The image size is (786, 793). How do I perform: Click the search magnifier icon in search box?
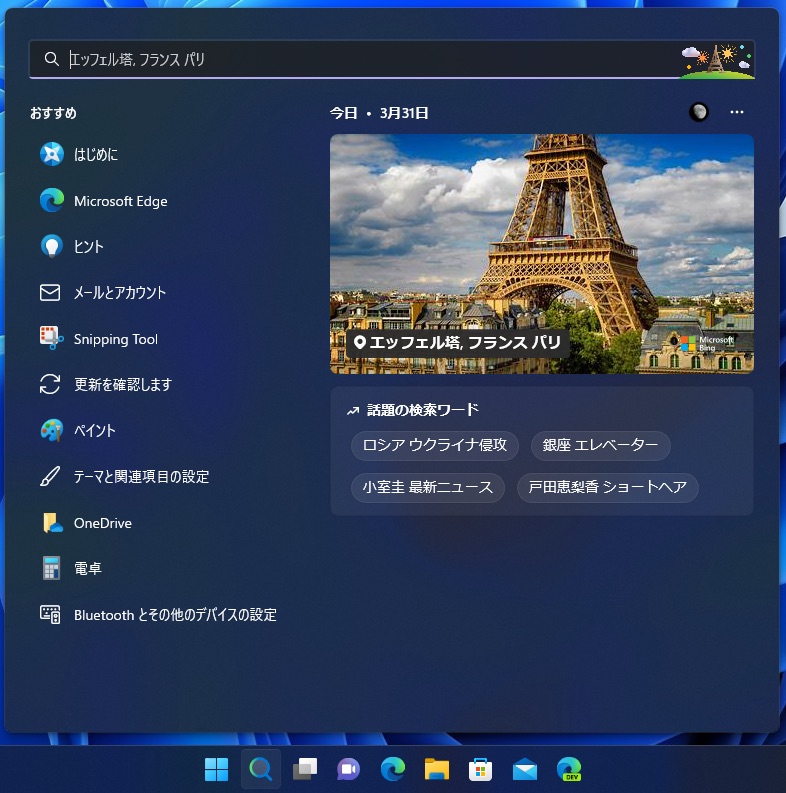(x=52, y=59)
